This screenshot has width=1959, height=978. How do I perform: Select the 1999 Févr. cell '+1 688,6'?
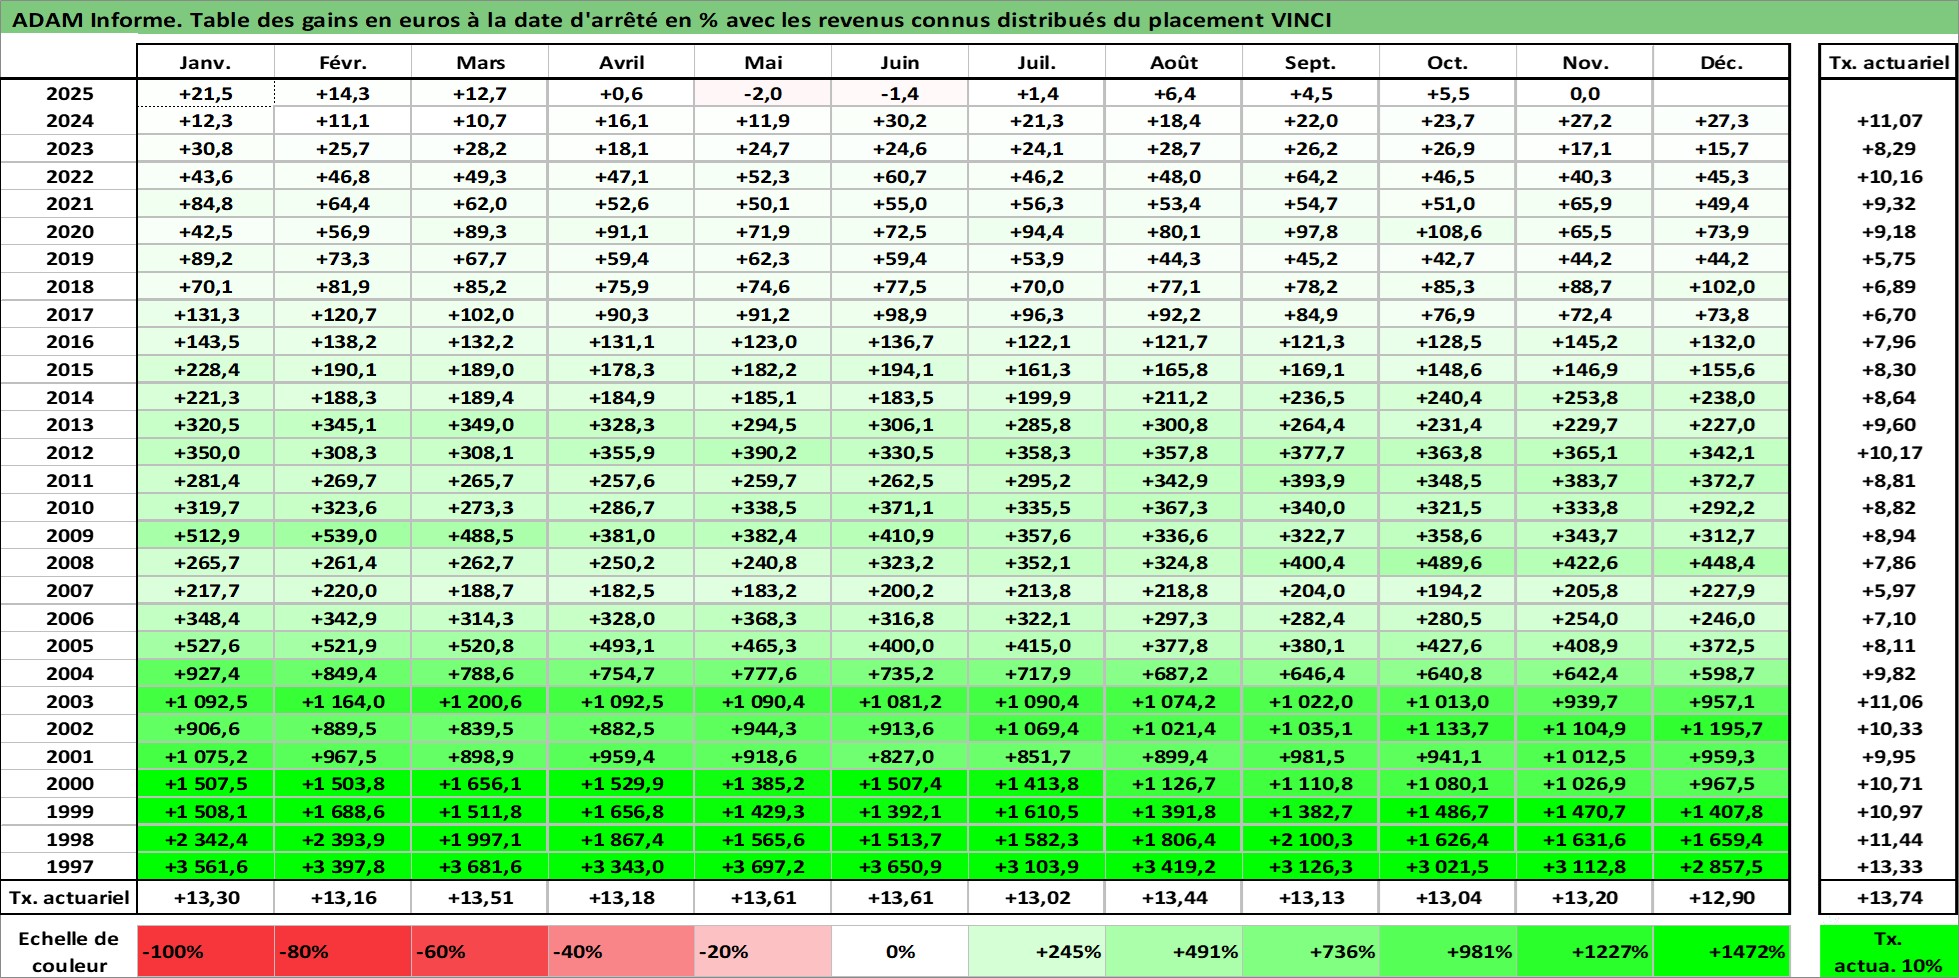343,811
